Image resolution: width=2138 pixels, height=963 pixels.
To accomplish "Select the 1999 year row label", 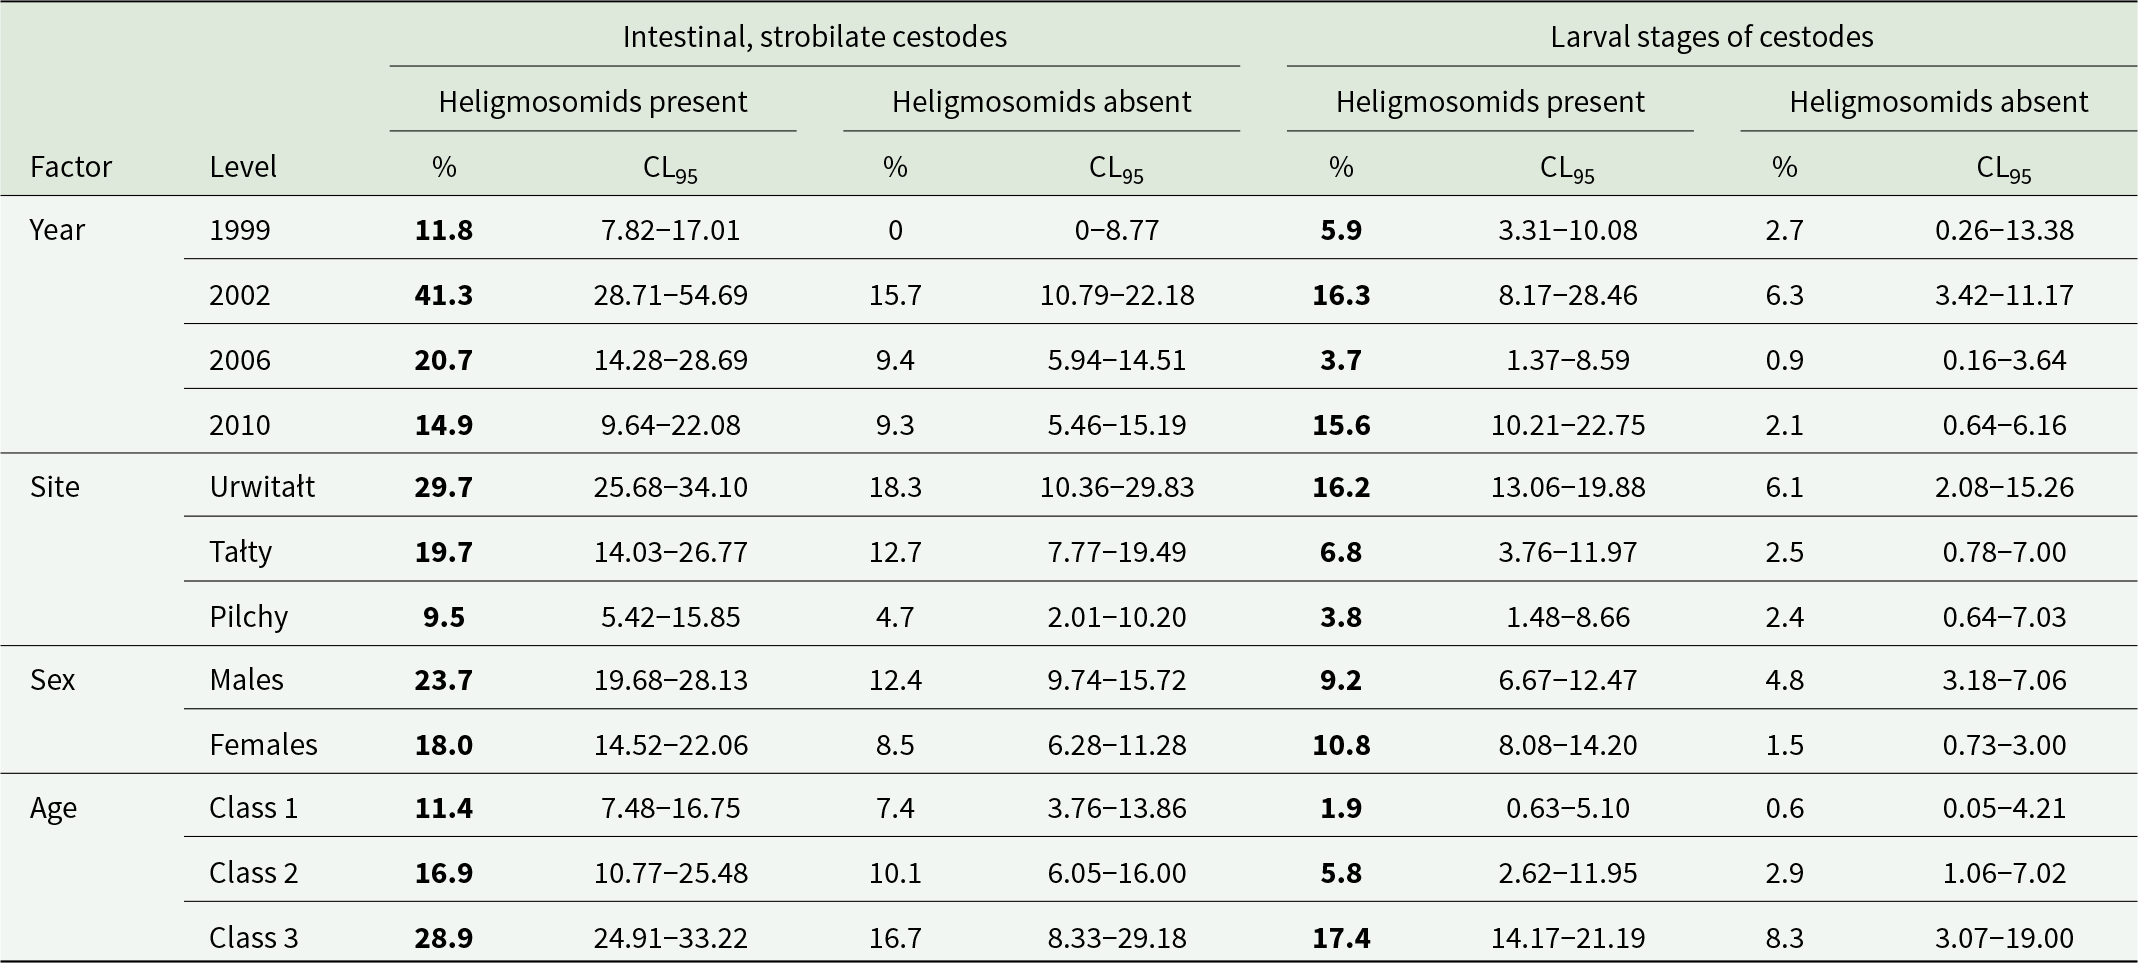I will (x=240, y=230).
